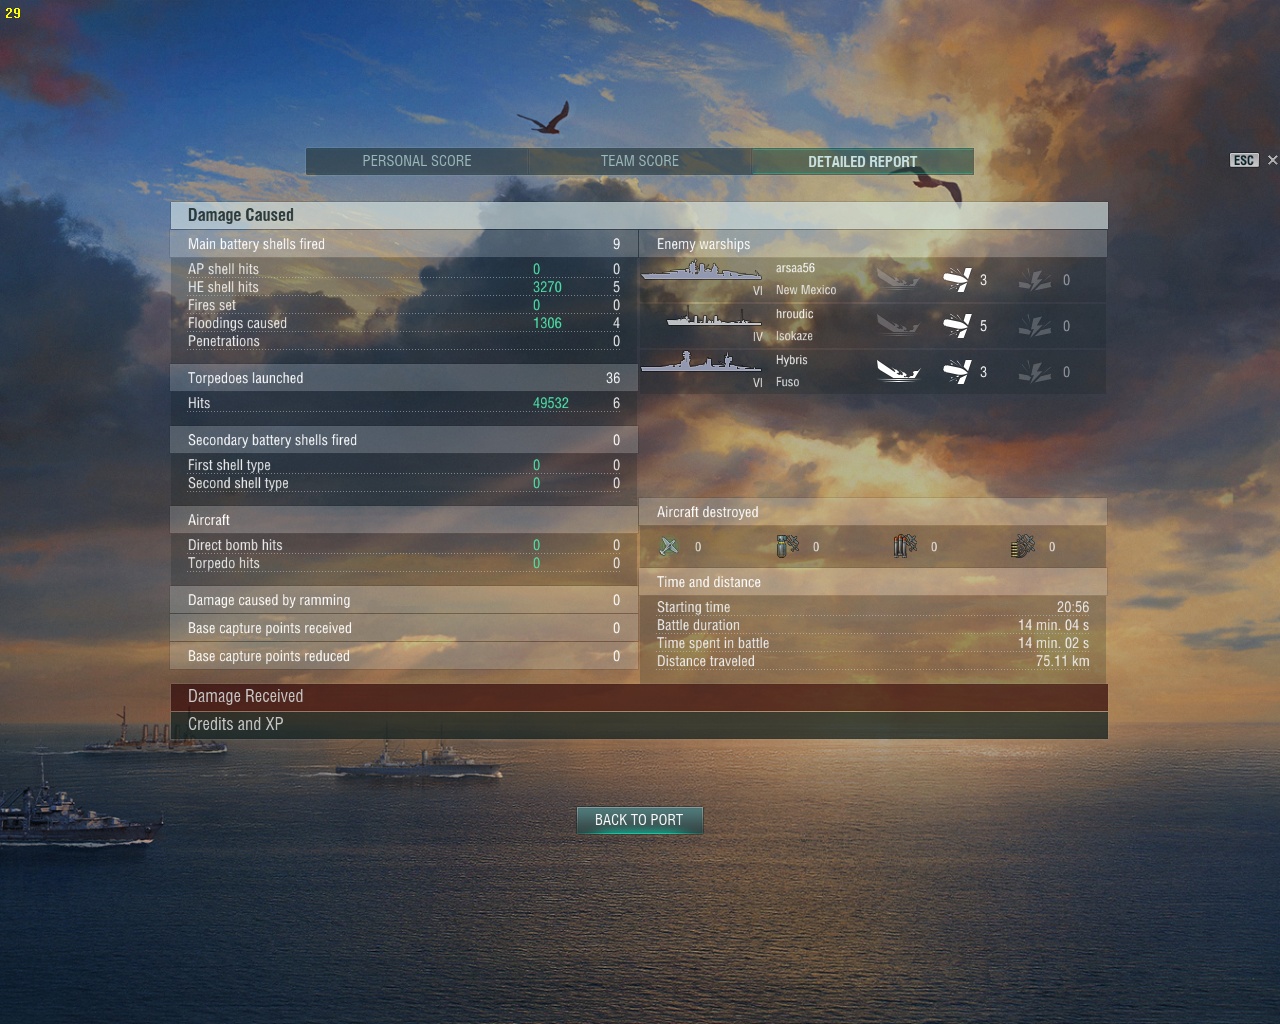
Task: Switch to the Personal Score tab
Action: [x=417, y=161]
